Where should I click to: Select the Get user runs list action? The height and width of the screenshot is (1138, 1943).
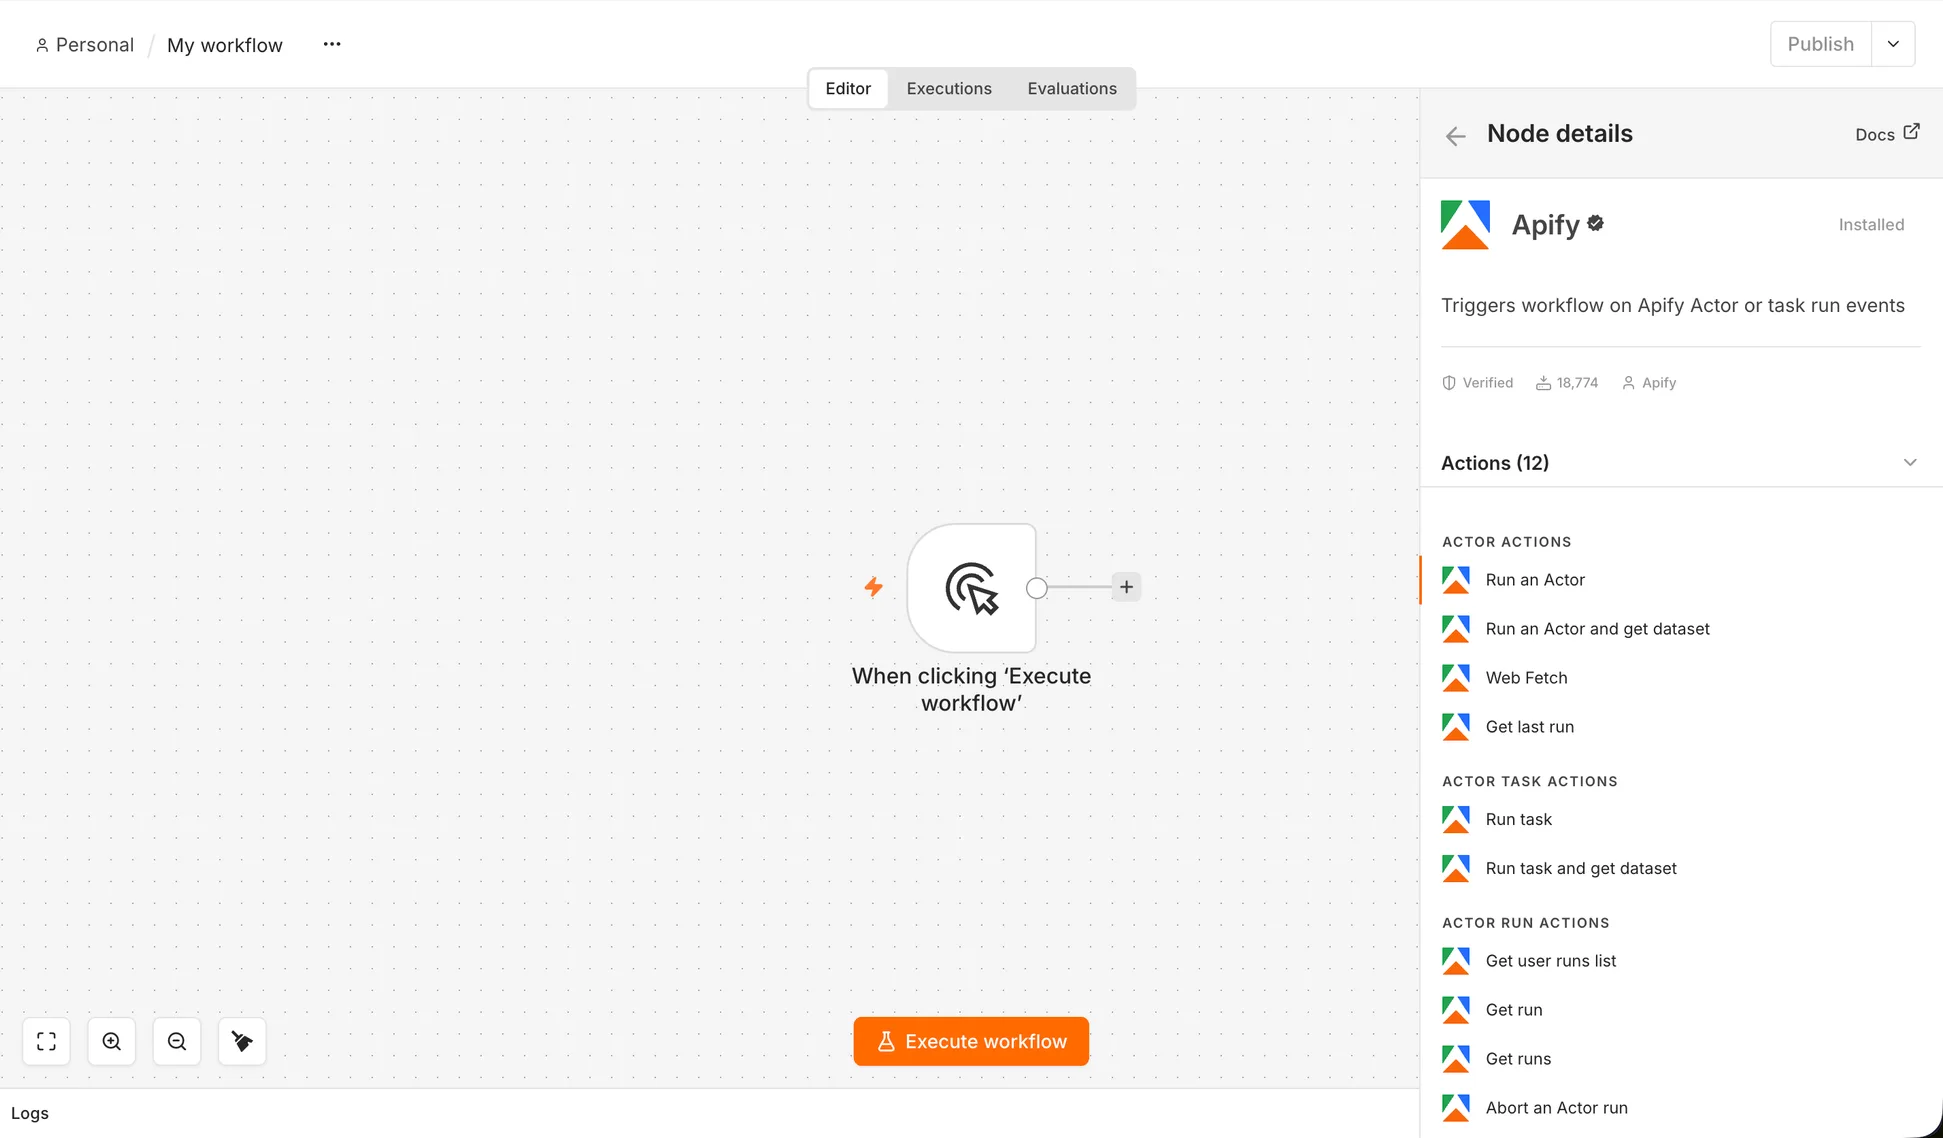point(1681,961)
